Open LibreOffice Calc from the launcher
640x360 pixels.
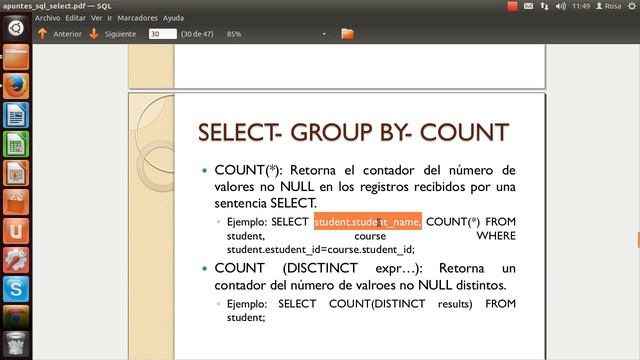pos(16,144)
